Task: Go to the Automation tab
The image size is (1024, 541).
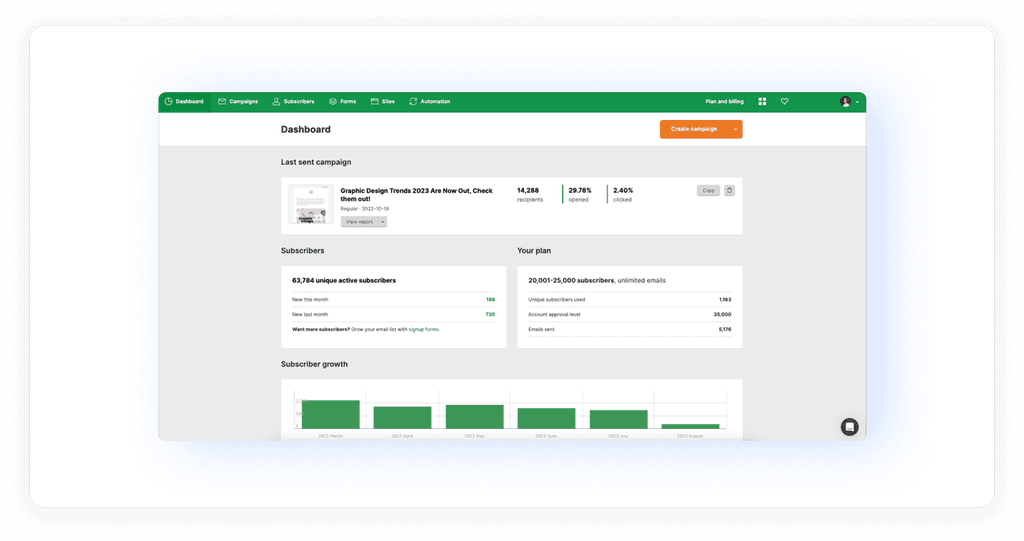Action: click(x=429, y=102)
